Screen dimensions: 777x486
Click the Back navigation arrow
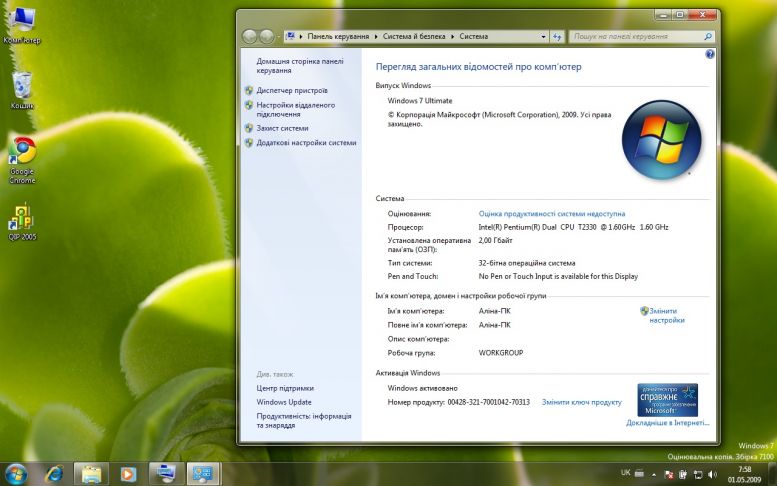pos(250,36)
